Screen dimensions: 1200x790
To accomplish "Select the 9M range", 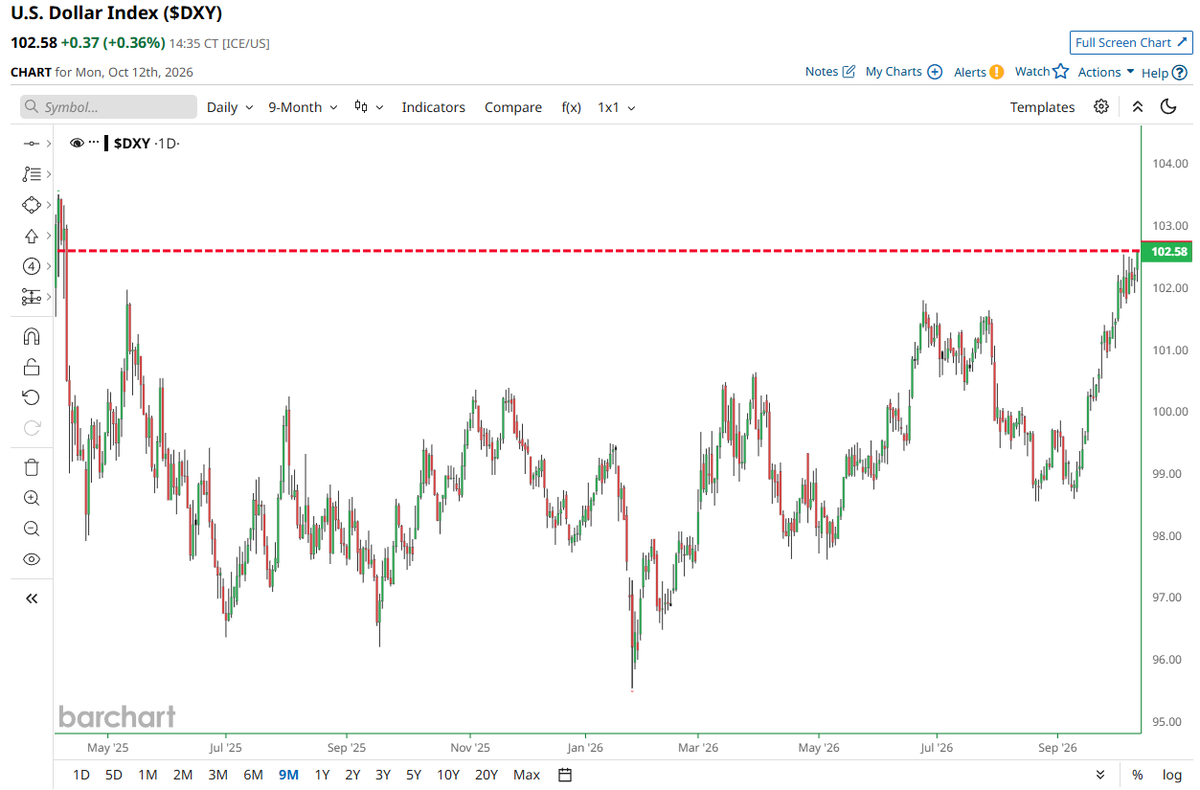I will 289,775.
